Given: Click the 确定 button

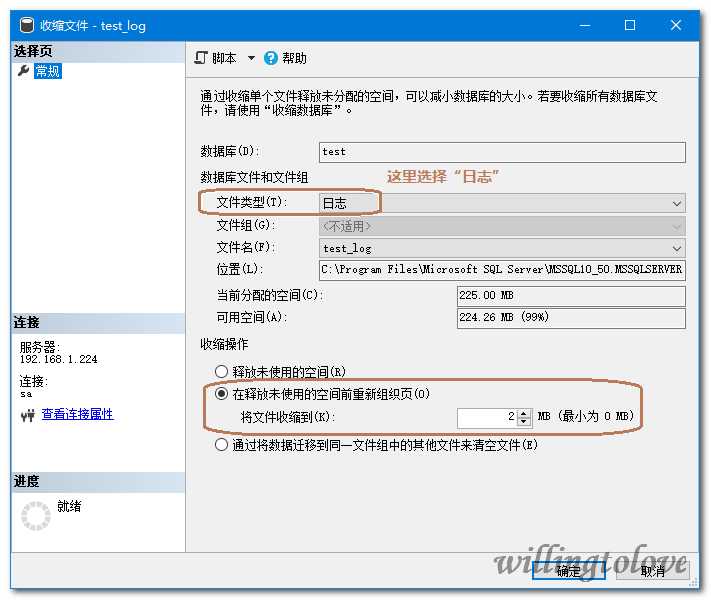Looking at the screenshot, I should tap(569, 571).
